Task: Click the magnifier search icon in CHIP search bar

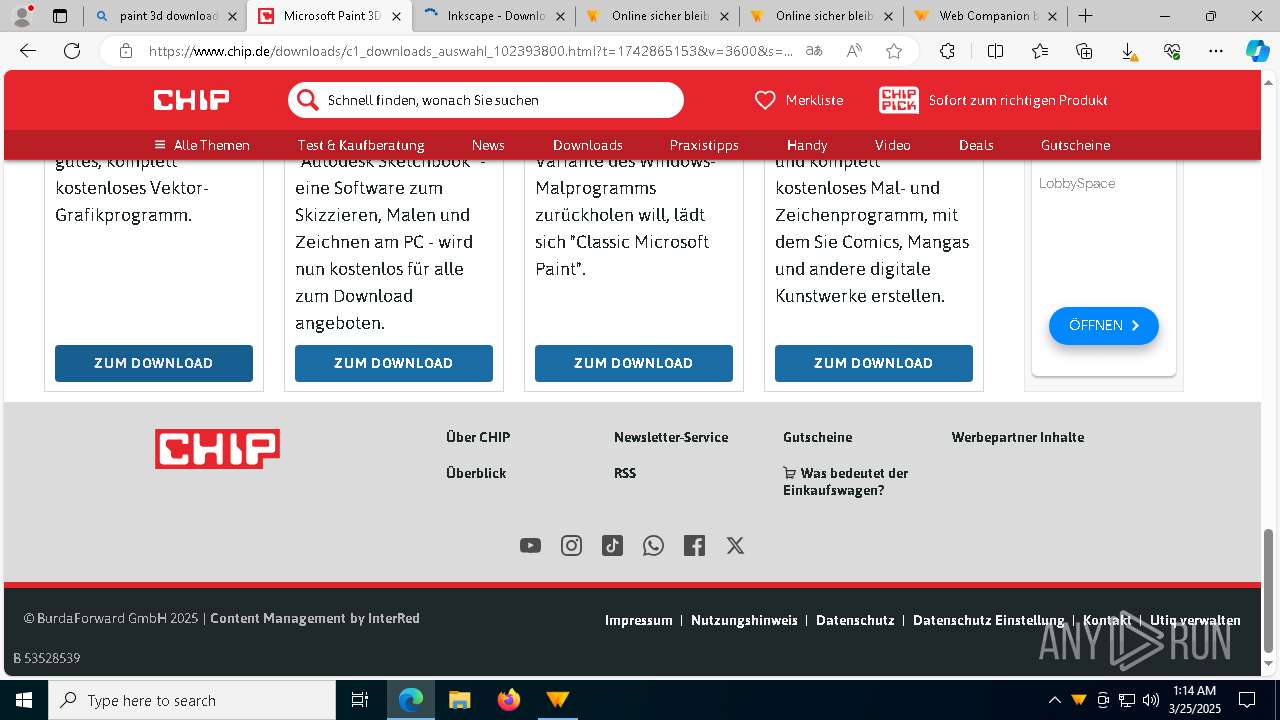Action: coord(307,100)
